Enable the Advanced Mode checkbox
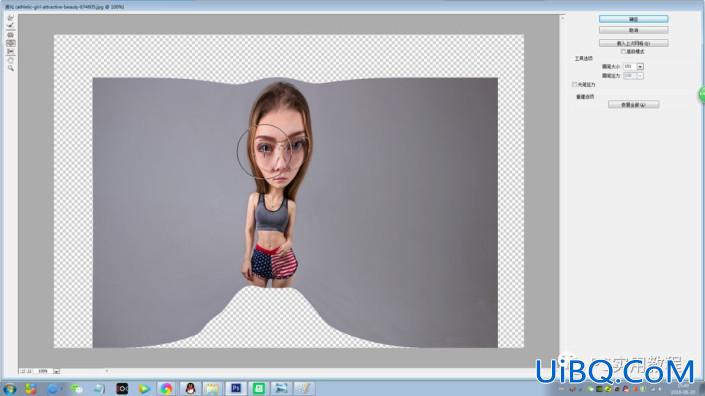 [x=623, y=52]
